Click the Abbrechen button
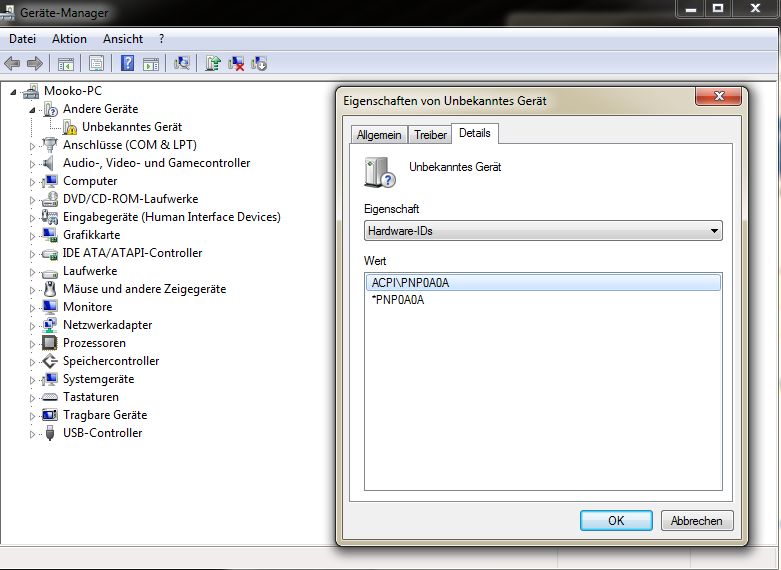The image size is (781, 570). [697, 520]
